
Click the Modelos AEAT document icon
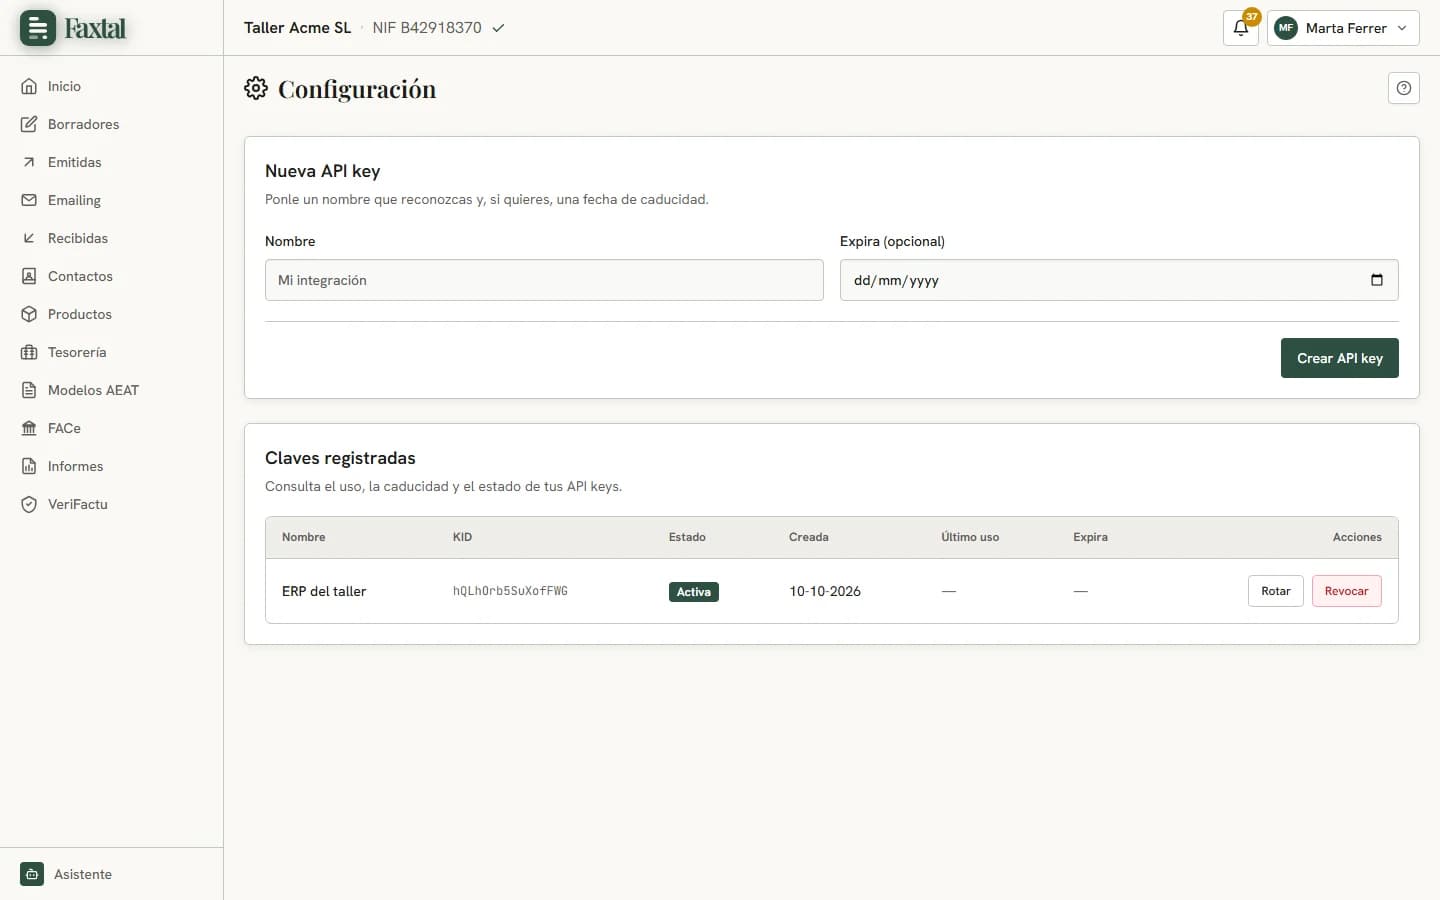[x=29, y=390]
